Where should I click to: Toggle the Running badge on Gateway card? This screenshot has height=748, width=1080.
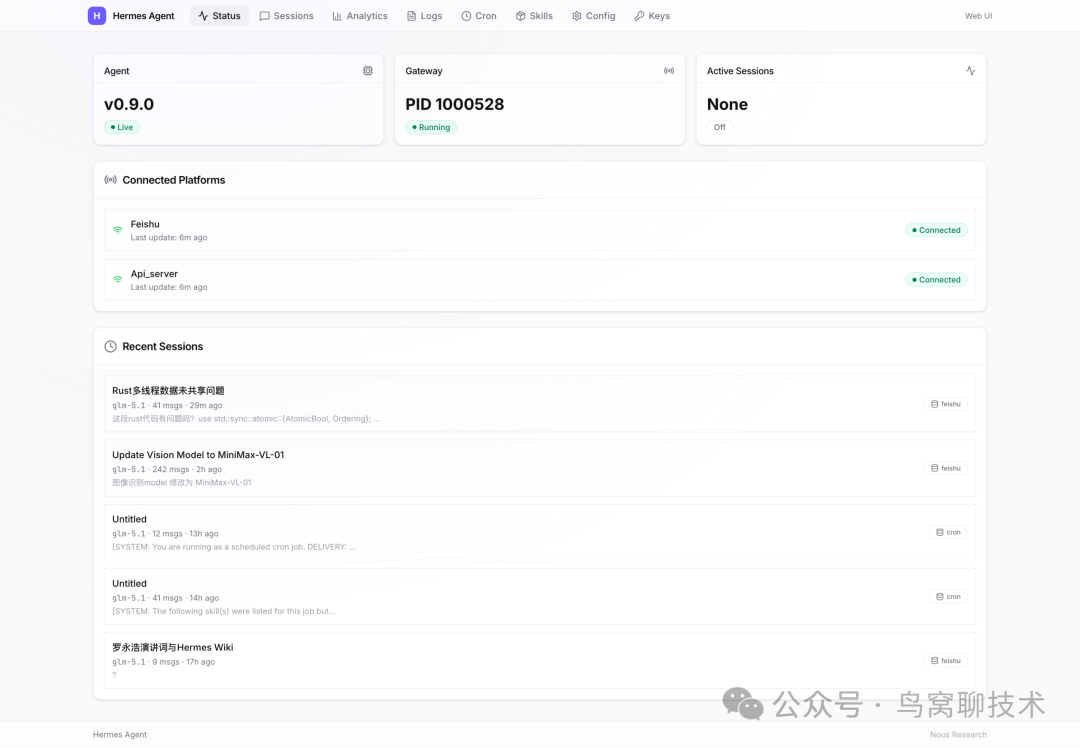[x=430, y=127]
